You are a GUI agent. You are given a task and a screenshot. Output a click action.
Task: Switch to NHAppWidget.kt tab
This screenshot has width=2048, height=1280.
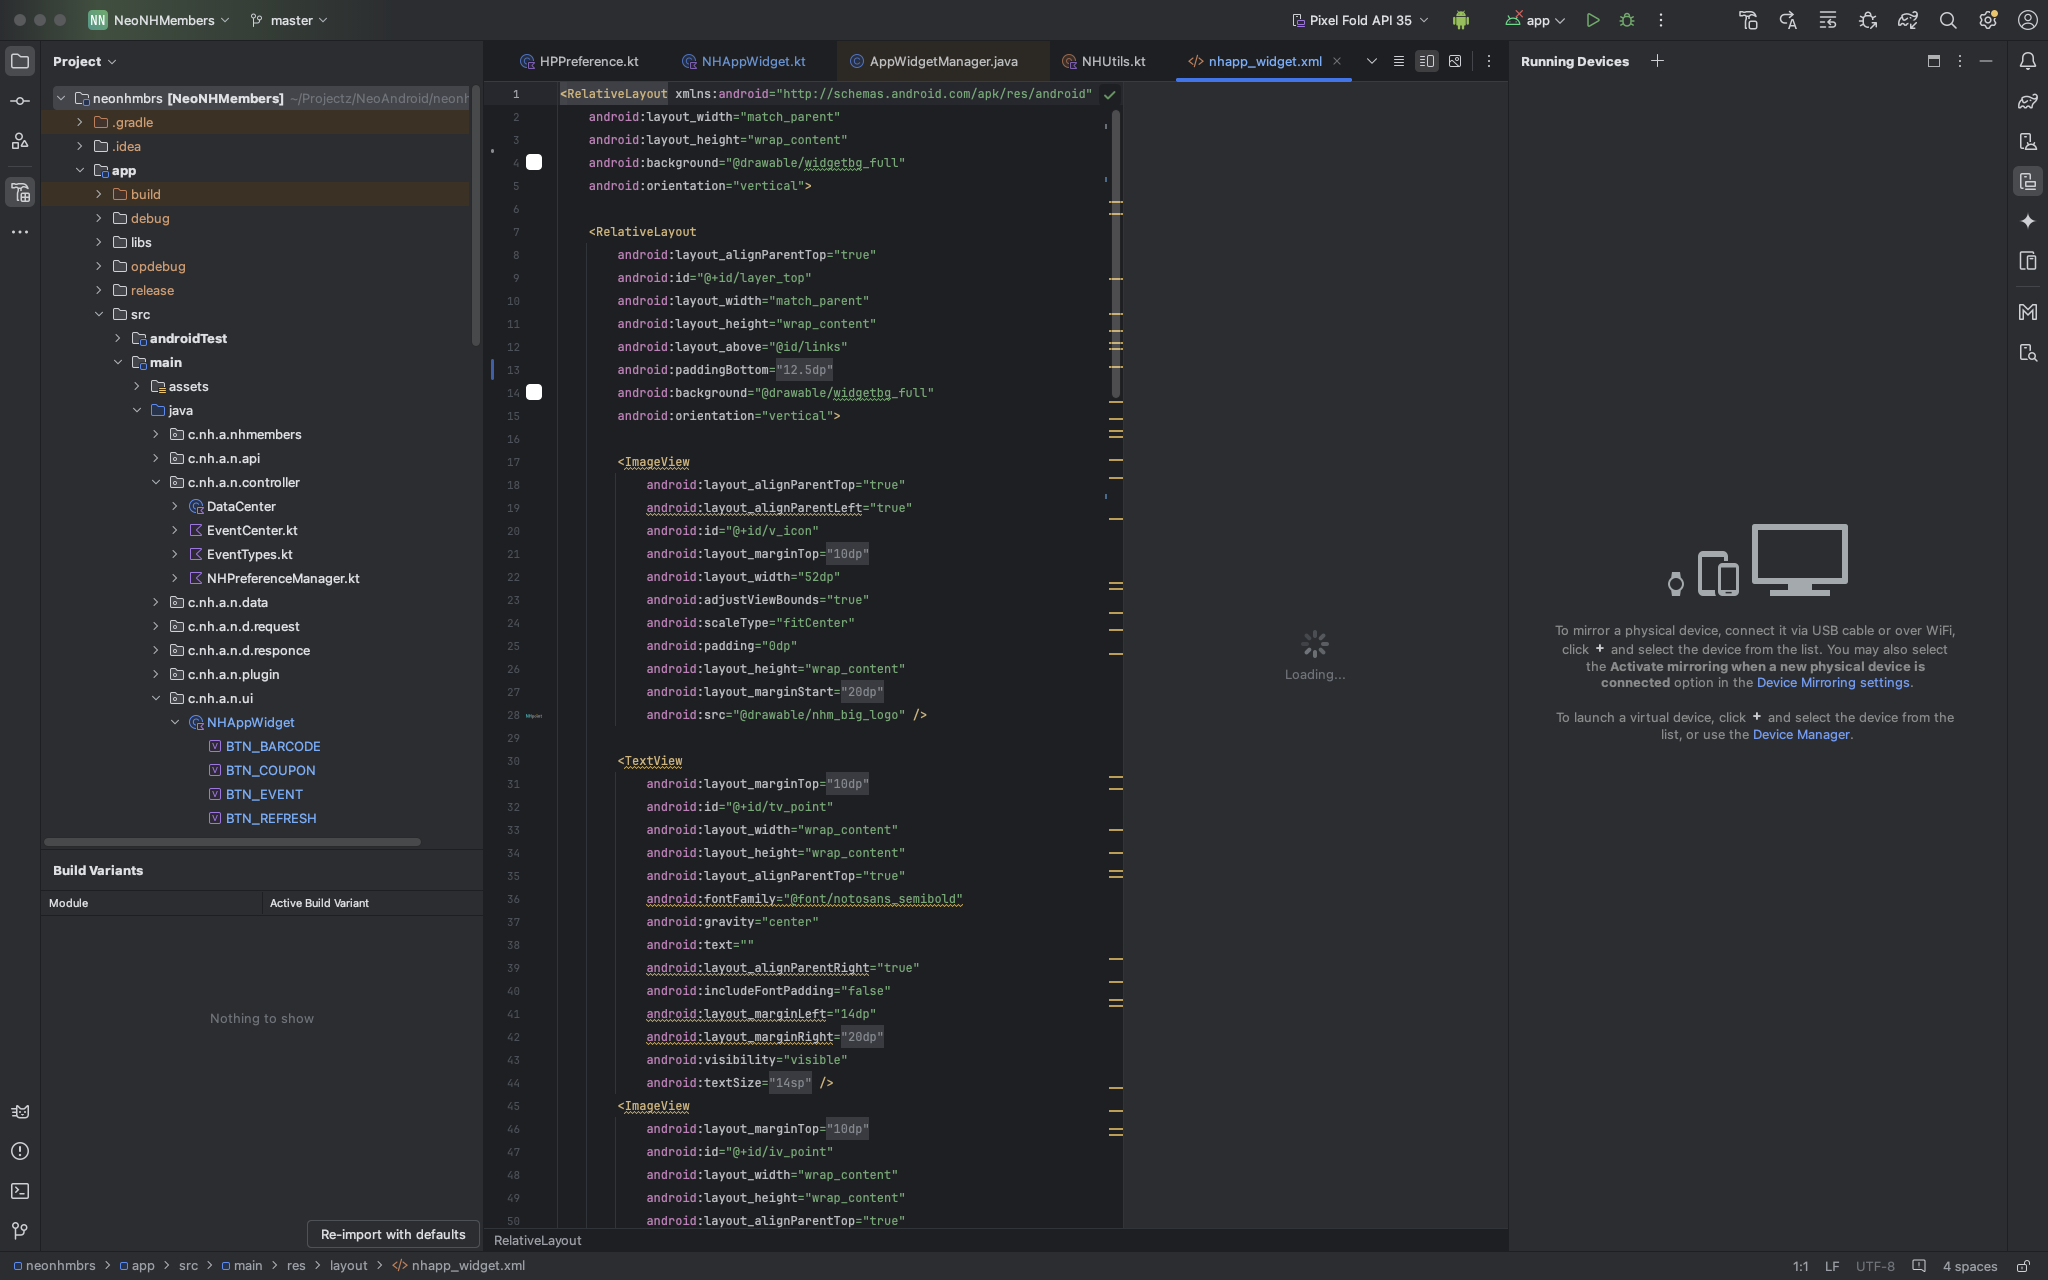click(752, 61)
